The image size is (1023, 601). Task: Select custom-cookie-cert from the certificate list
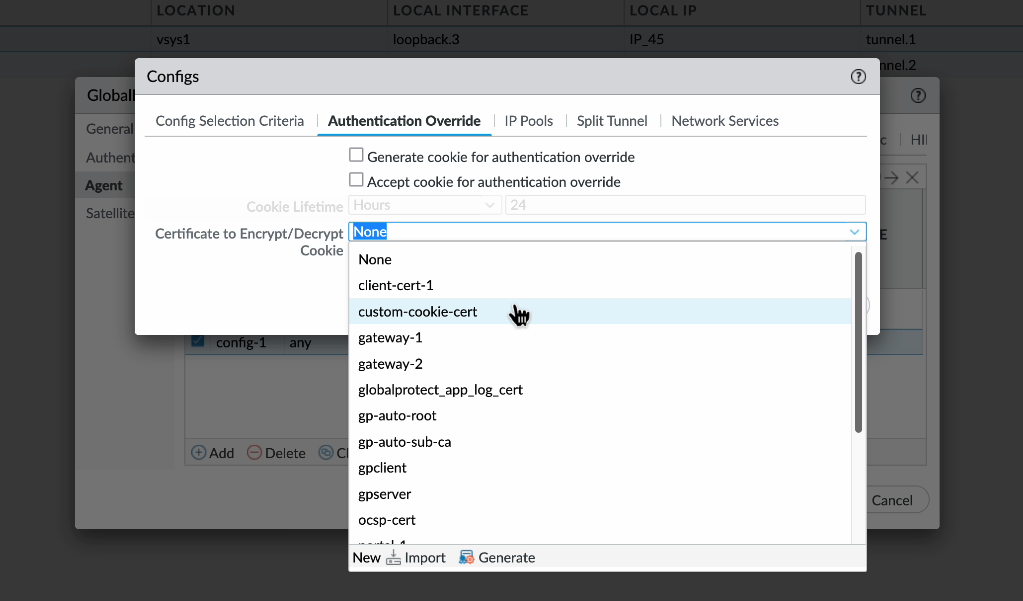pyautogui.click(x=417, y=311)
